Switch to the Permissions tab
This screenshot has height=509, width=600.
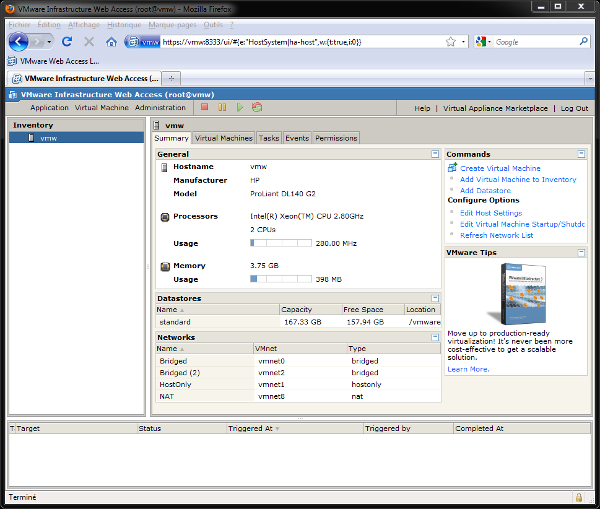coord(336,138)
